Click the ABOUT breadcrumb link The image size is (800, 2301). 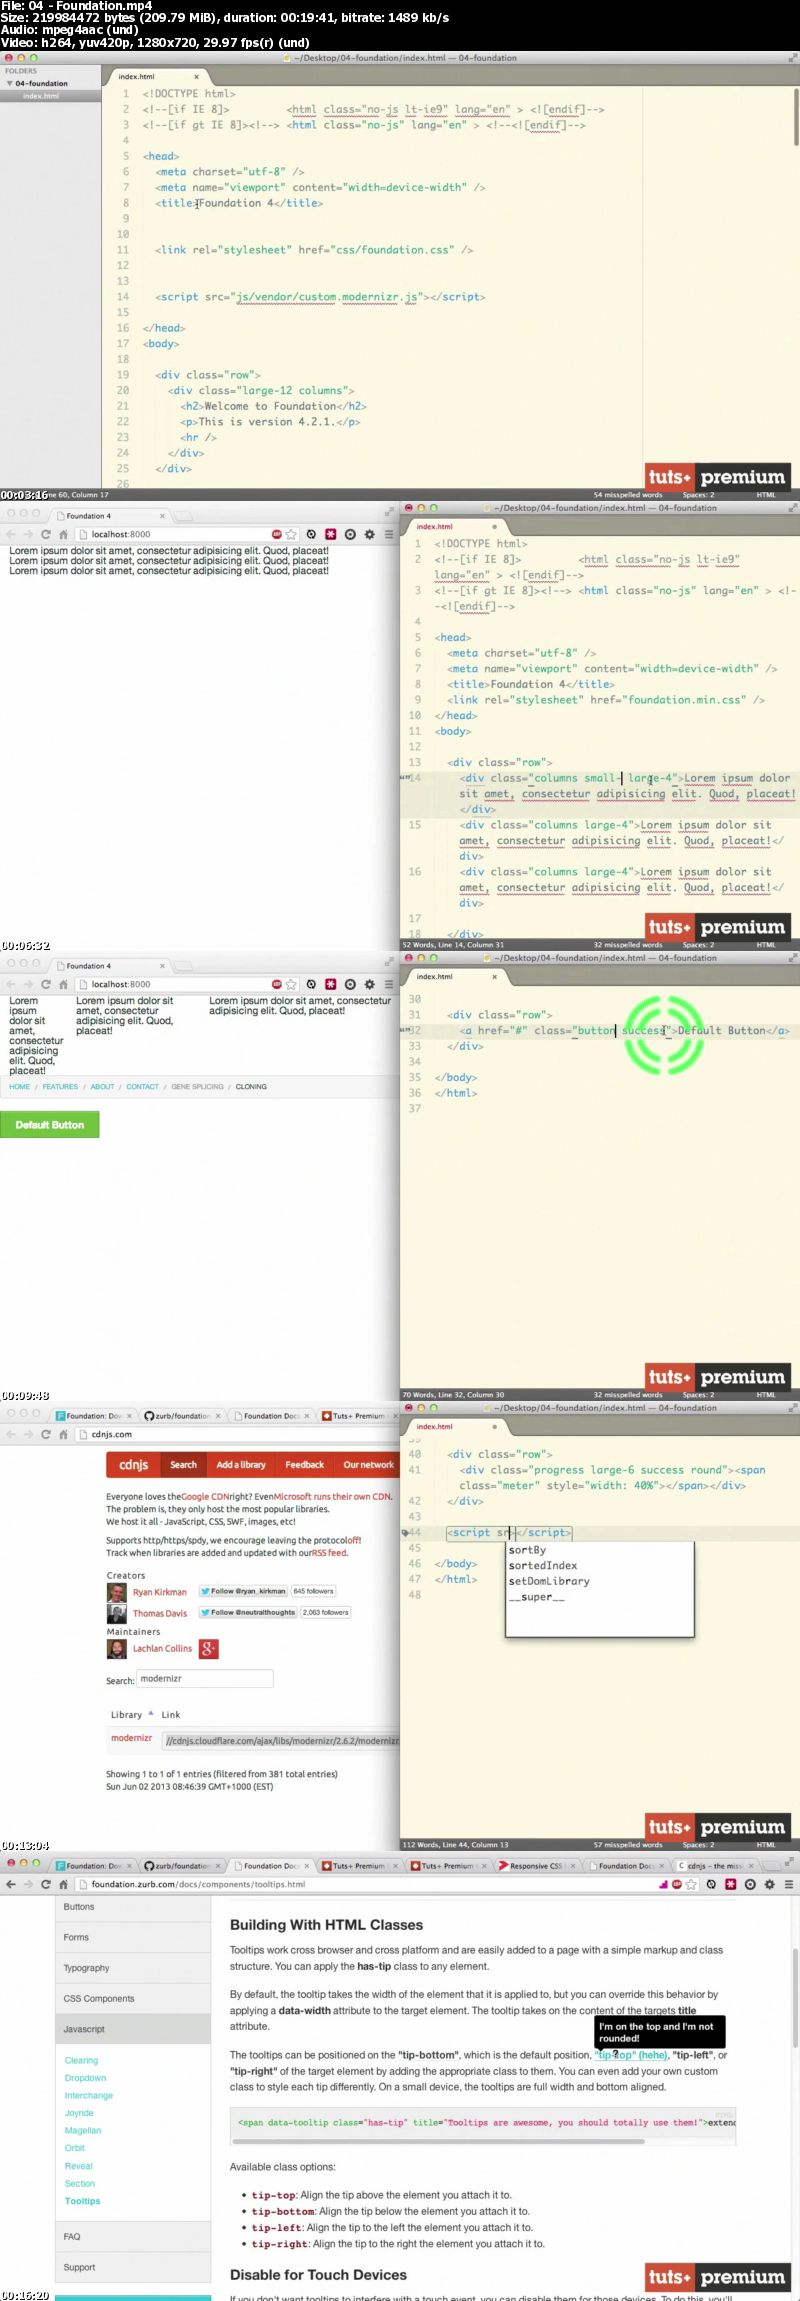103,1087
